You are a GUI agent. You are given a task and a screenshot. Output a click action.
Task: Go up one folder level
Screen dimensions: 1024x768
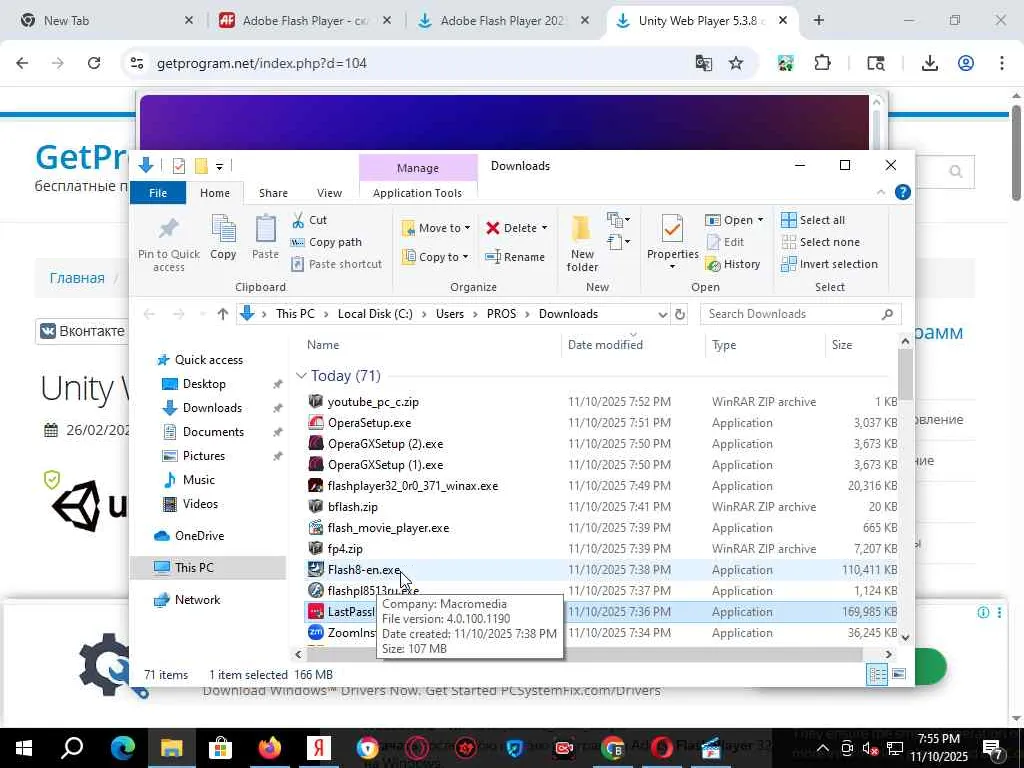(x=223, y=314)
